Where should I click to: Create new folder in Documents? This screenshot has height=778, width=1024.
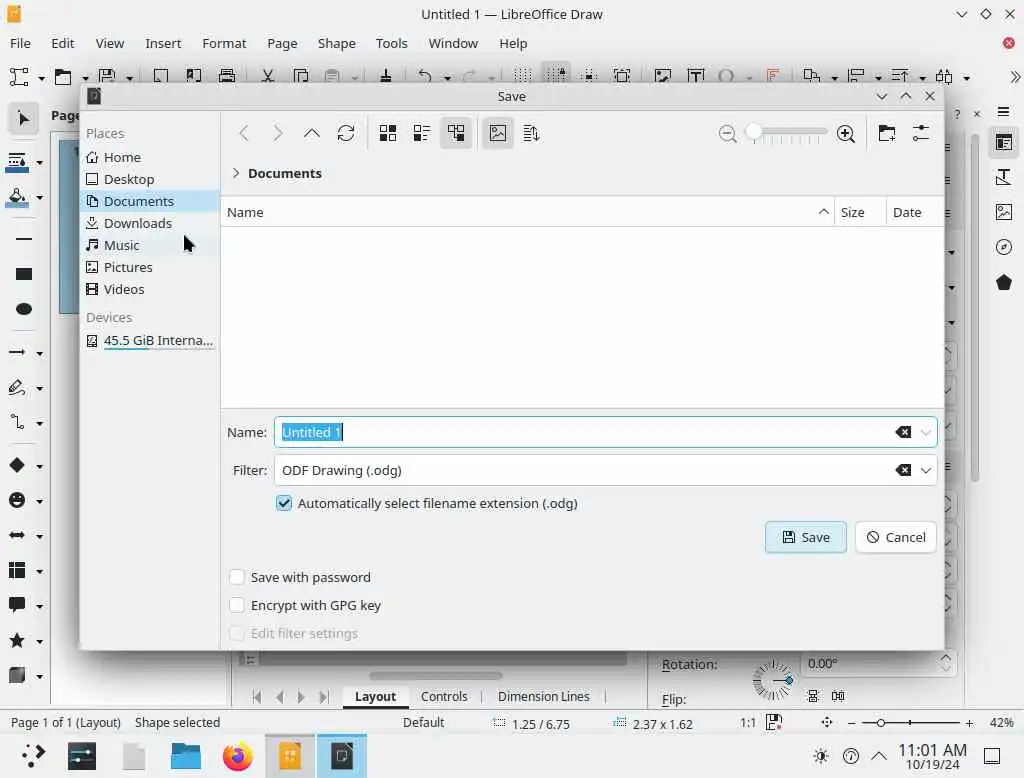coord(886,134)
